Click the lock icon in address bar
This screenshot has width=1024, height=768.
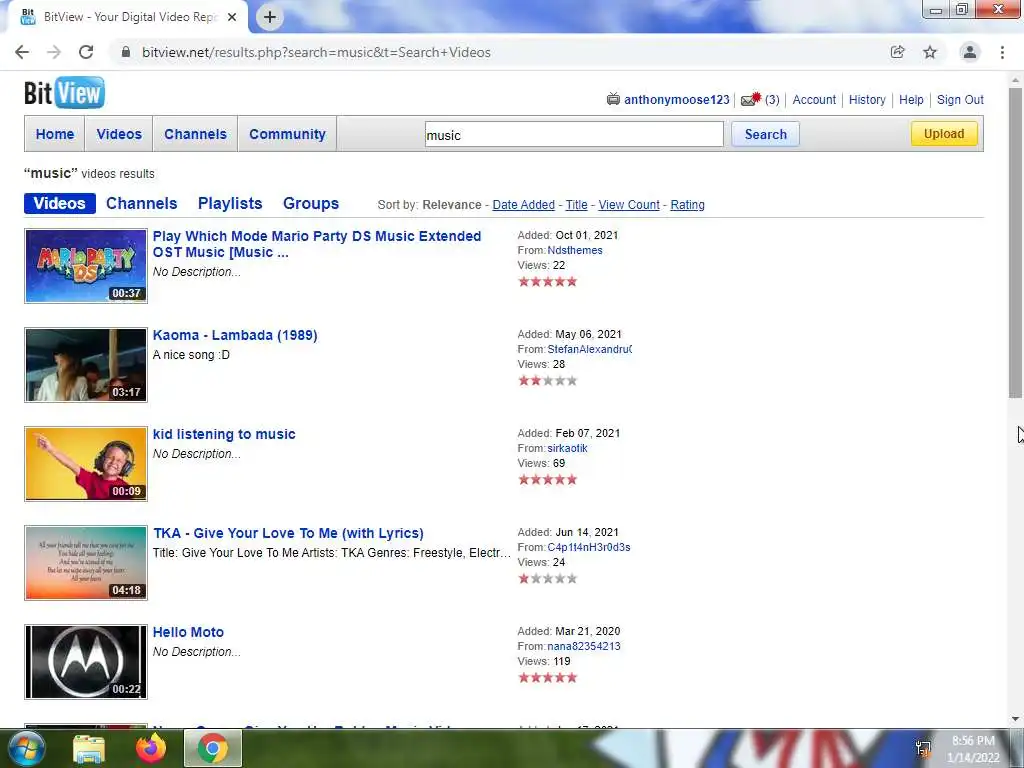126,52
